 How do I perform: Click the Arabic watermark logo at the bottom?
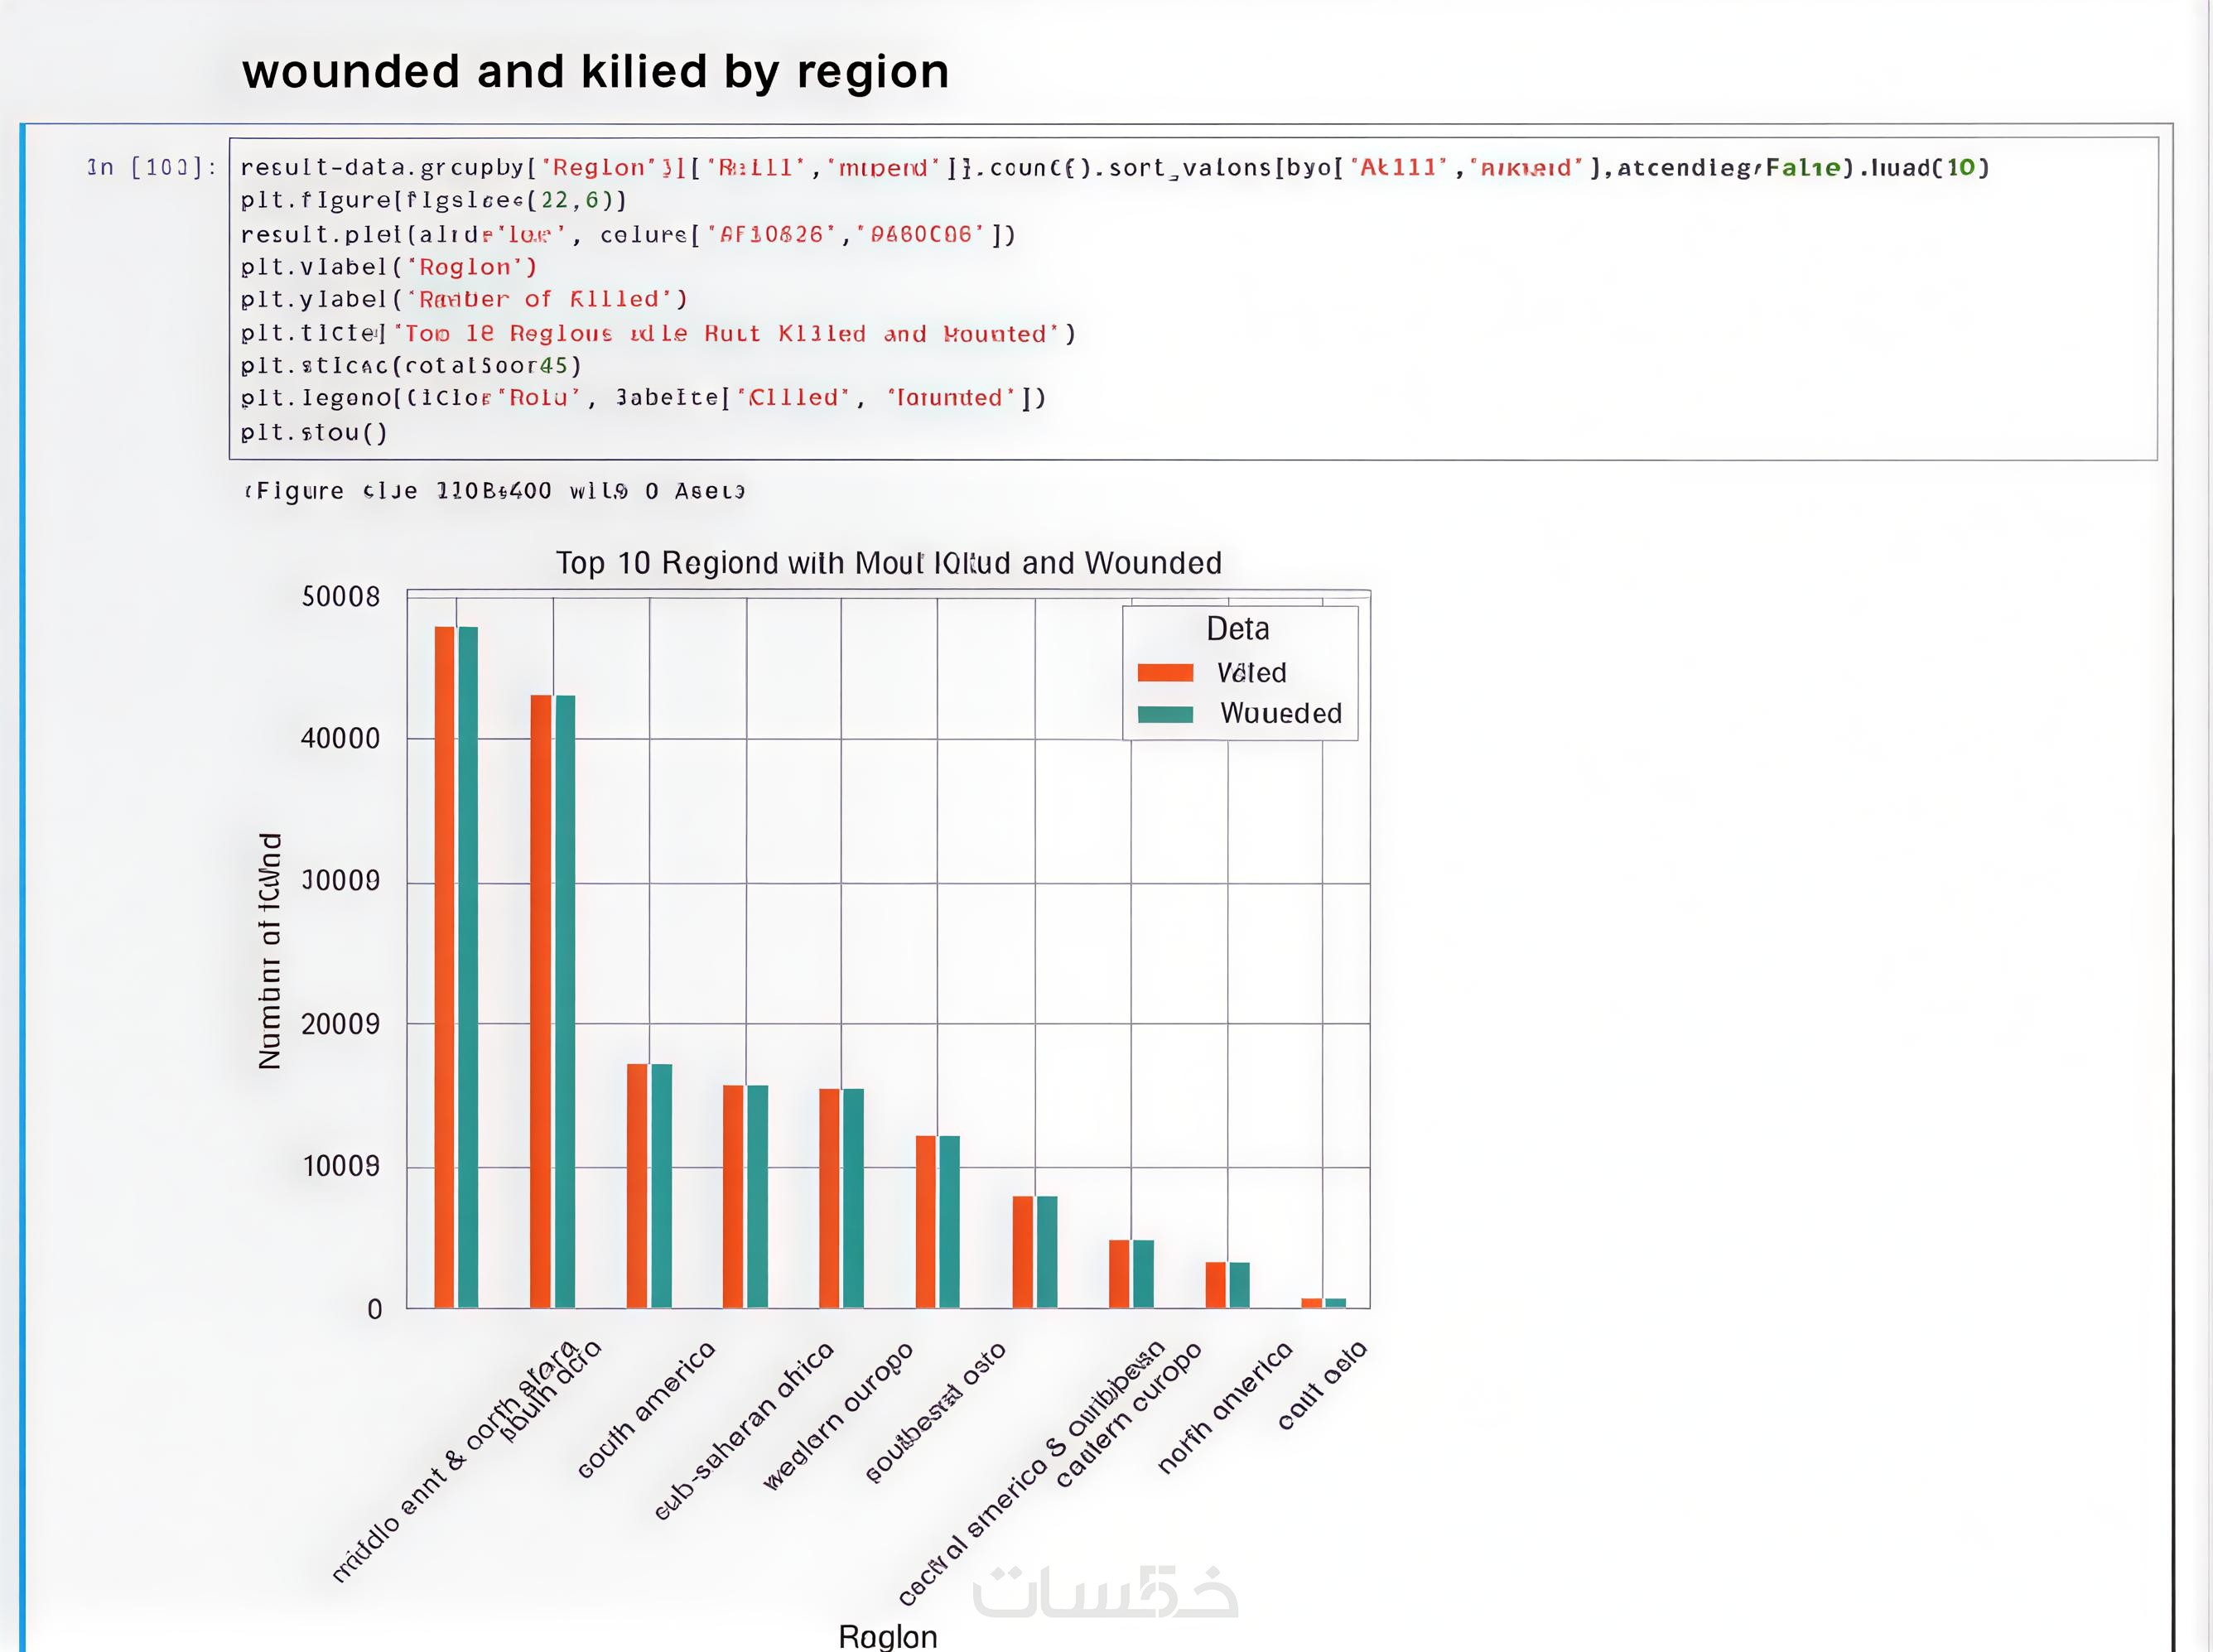coord(1104,1592)
